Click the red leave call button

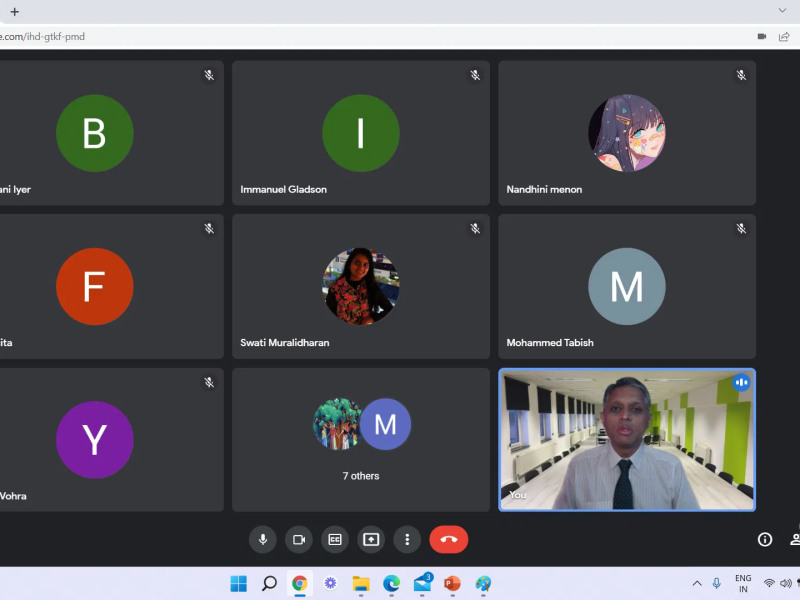pyautogui.click(x=449, y=539)
